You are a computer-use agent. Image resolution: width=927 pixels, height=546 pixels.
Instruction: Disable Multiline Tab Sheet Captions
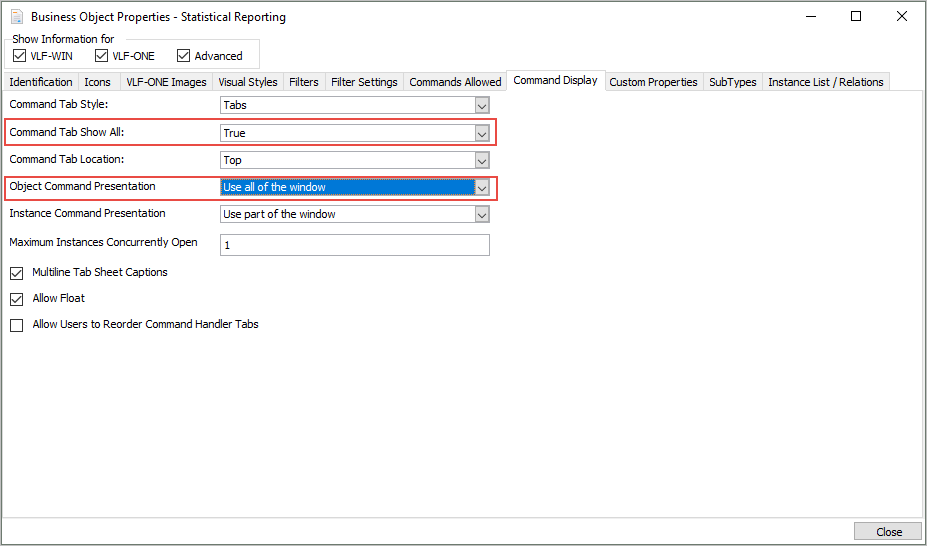pyautogui.click(x=16, y=273)
